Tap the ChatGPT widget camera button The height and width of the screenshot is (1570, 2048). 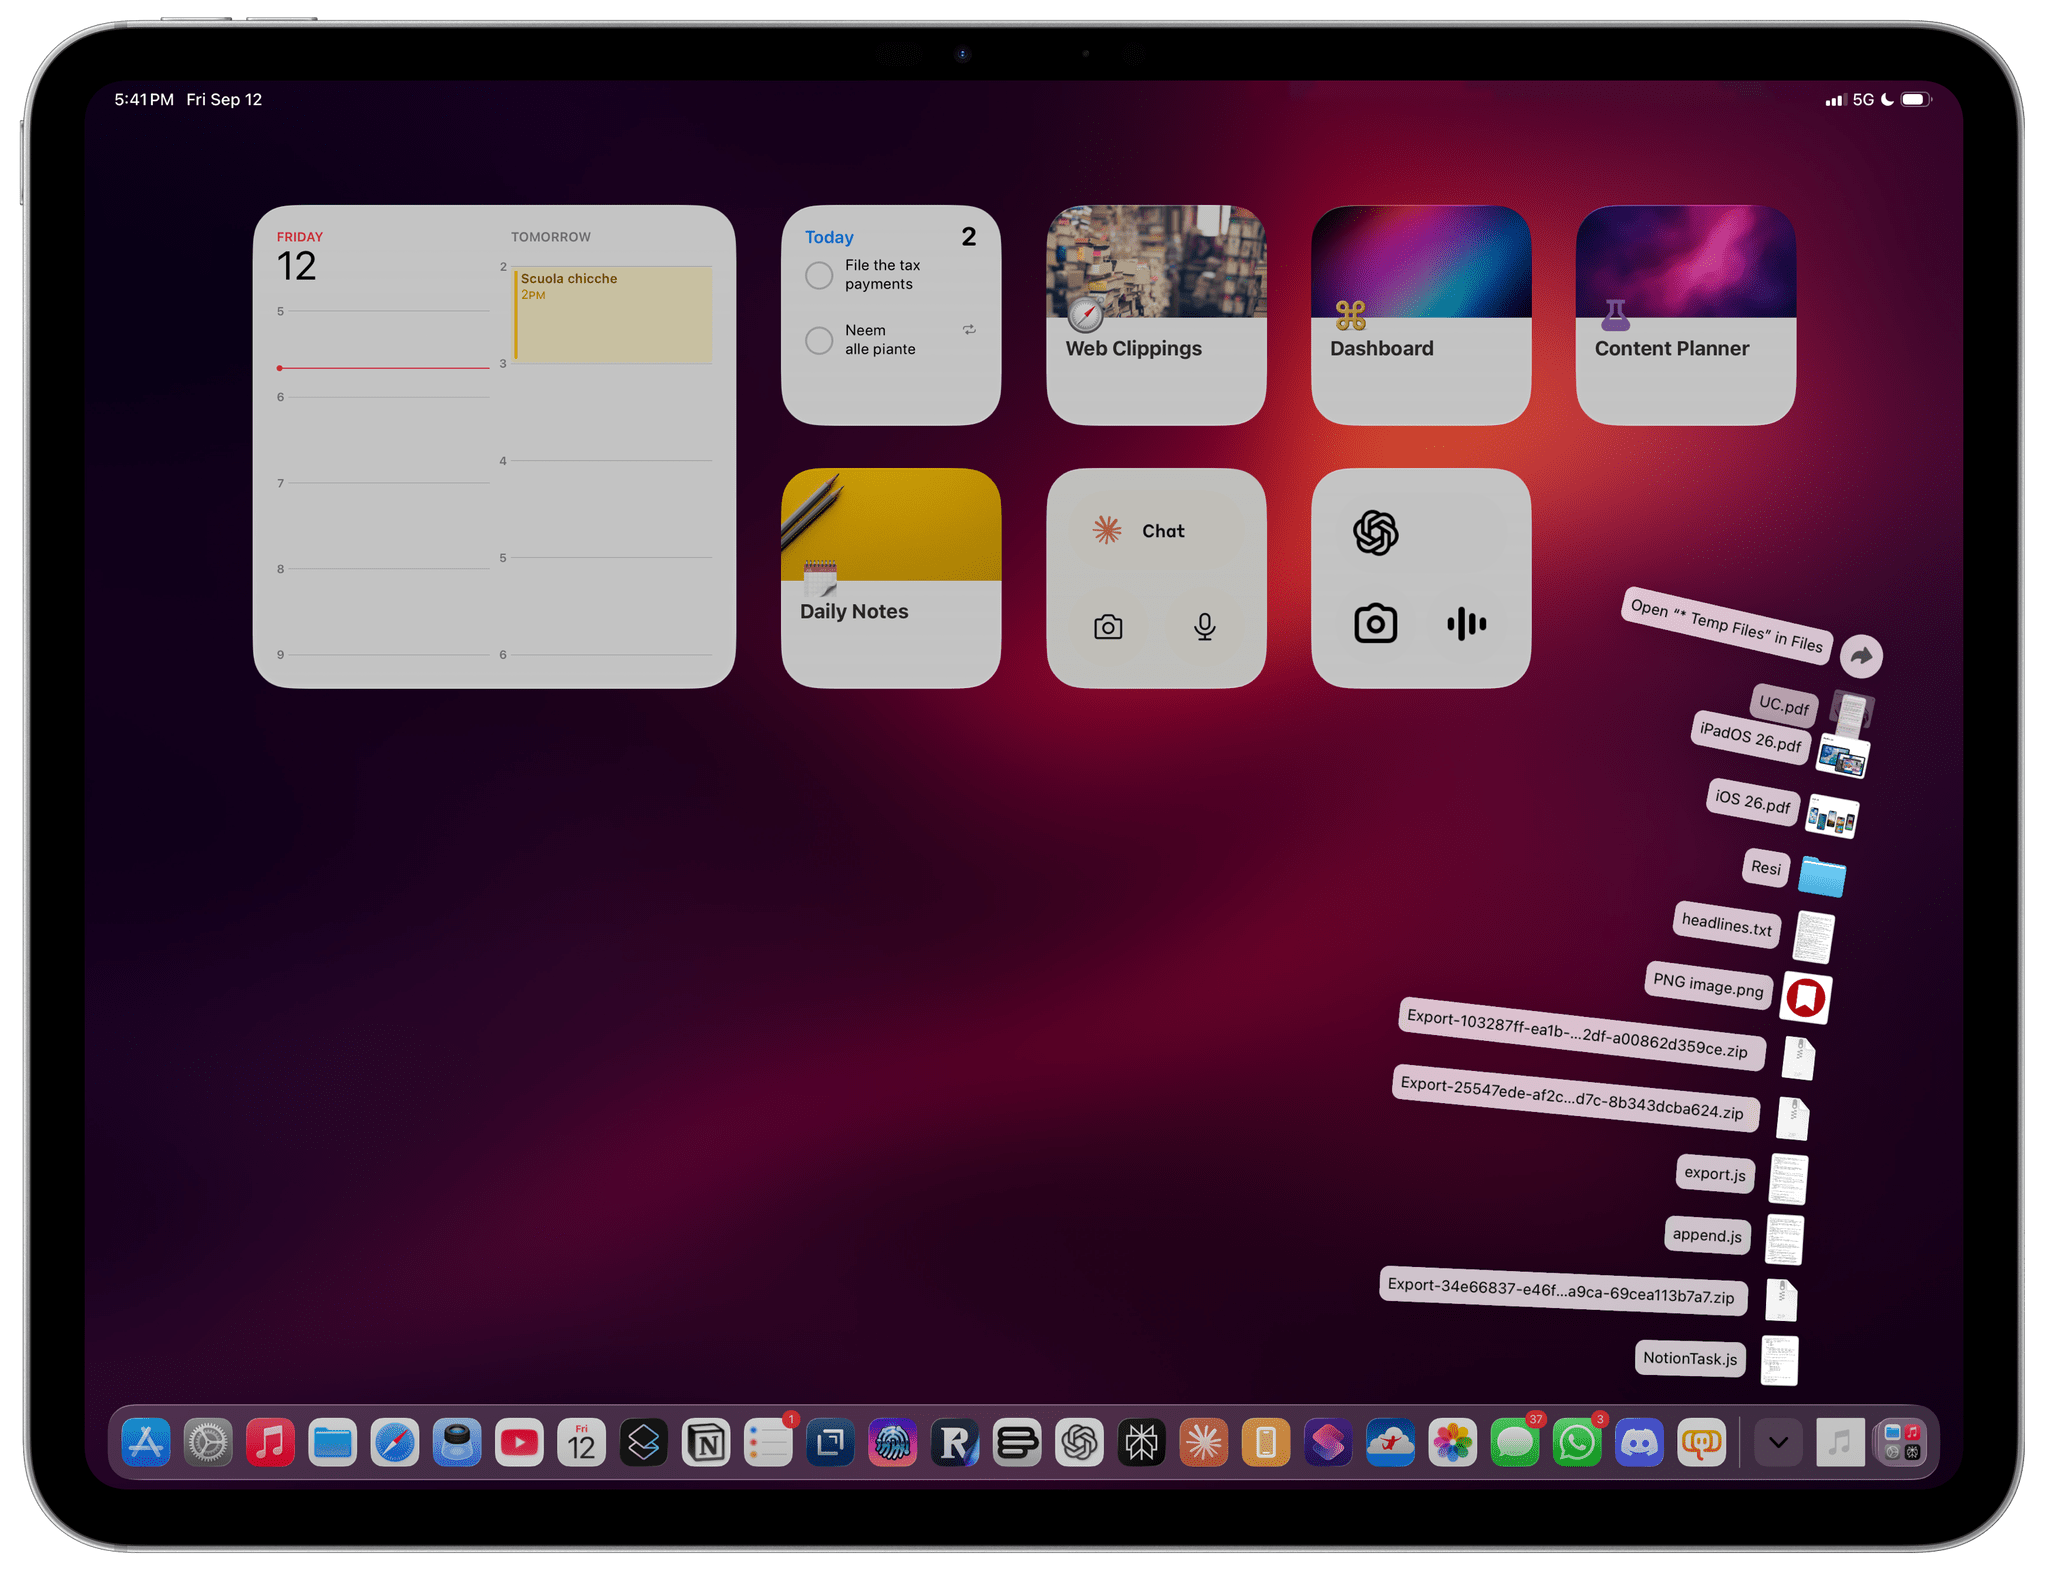click(x=1376, y=624)
